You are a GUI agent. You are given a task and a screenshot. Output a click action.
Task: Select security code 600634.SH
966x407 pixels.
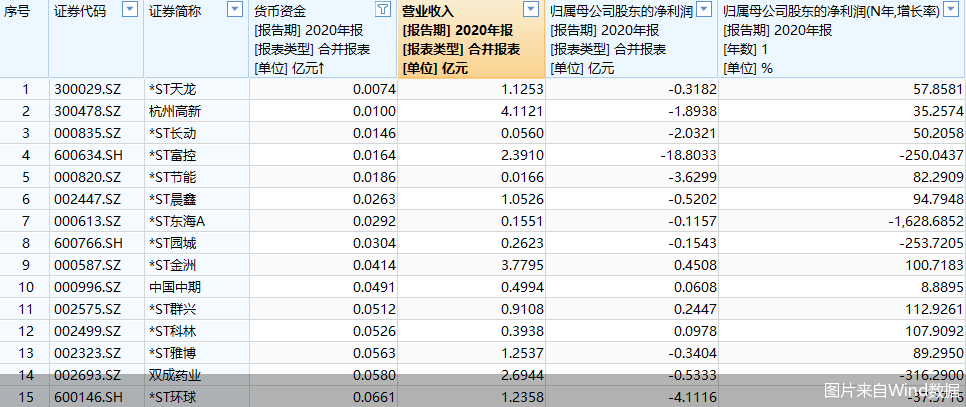pyautogui.click(x=88, y=156)
